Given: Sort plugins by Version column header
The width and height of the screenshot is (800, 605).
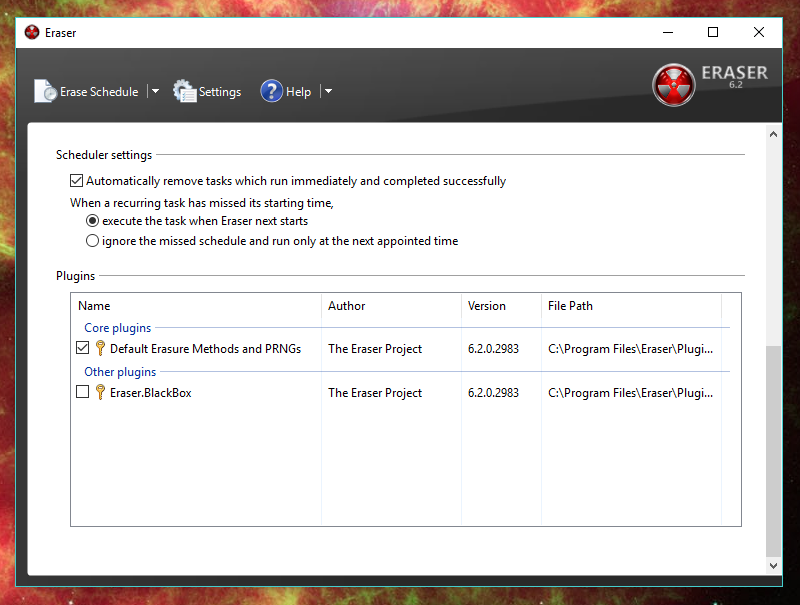Looking at the screenshot, I should pos(501,306).
